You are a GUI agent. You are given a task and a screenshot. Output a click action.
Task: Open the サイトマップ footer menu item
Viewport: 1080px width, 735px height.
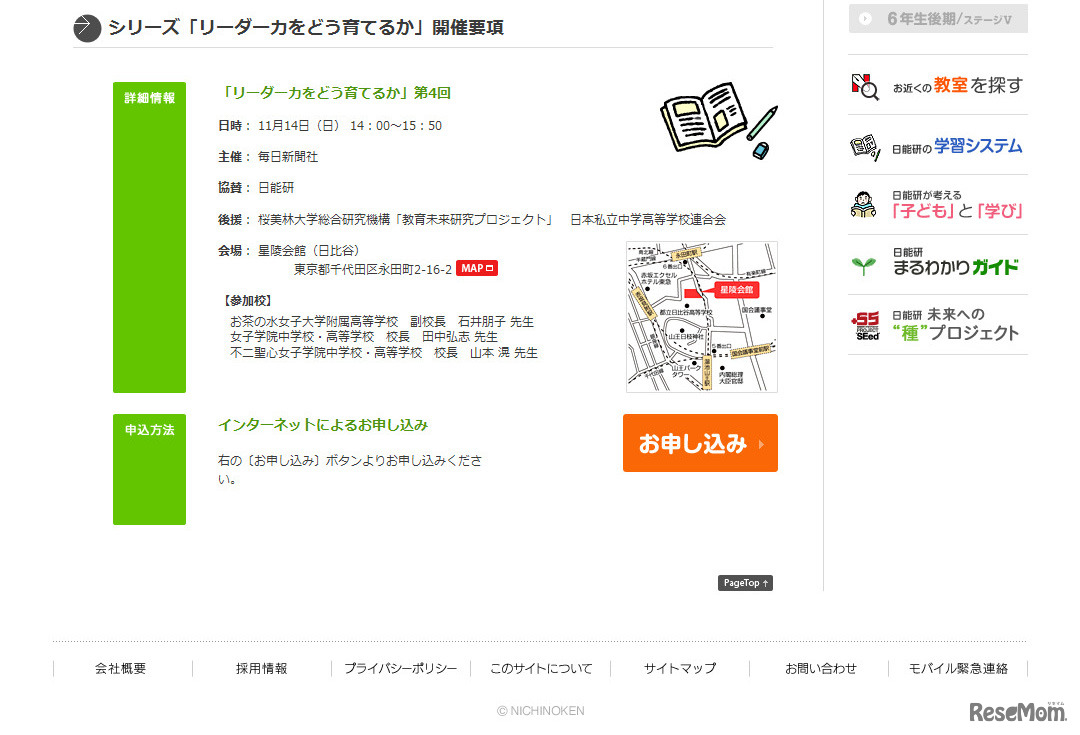click(x=679, y=668)
